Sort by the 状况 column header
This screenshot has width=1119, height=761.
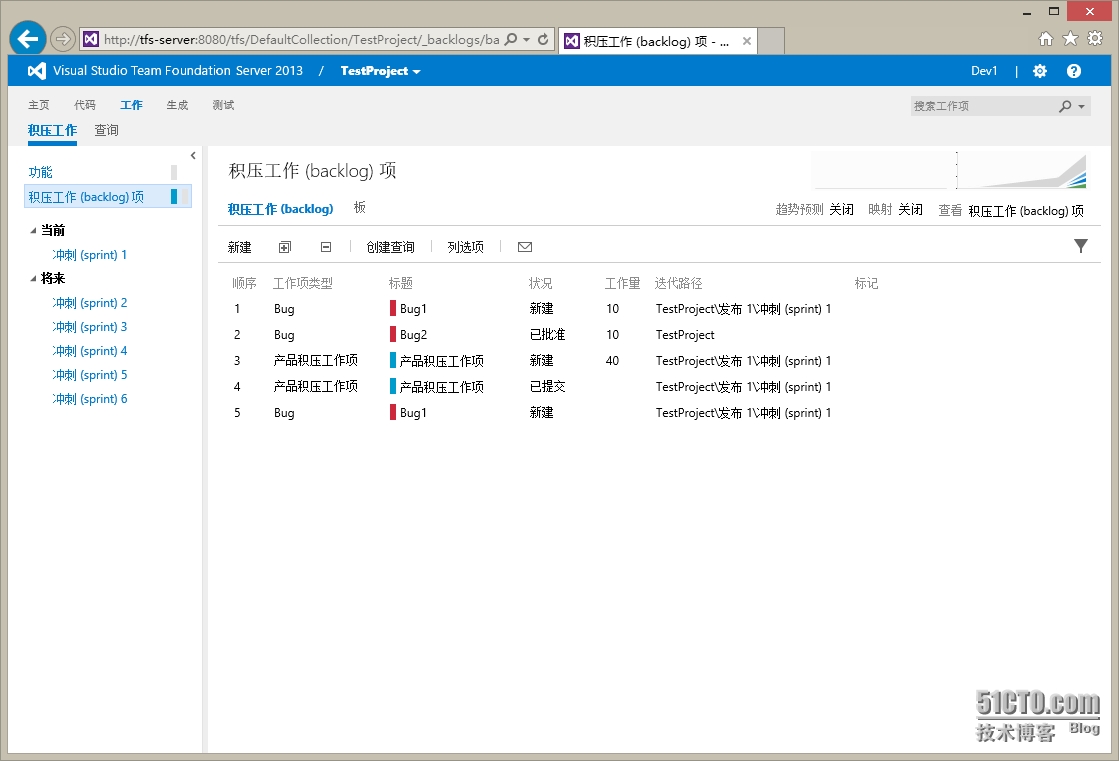click(x=540, y=283)
